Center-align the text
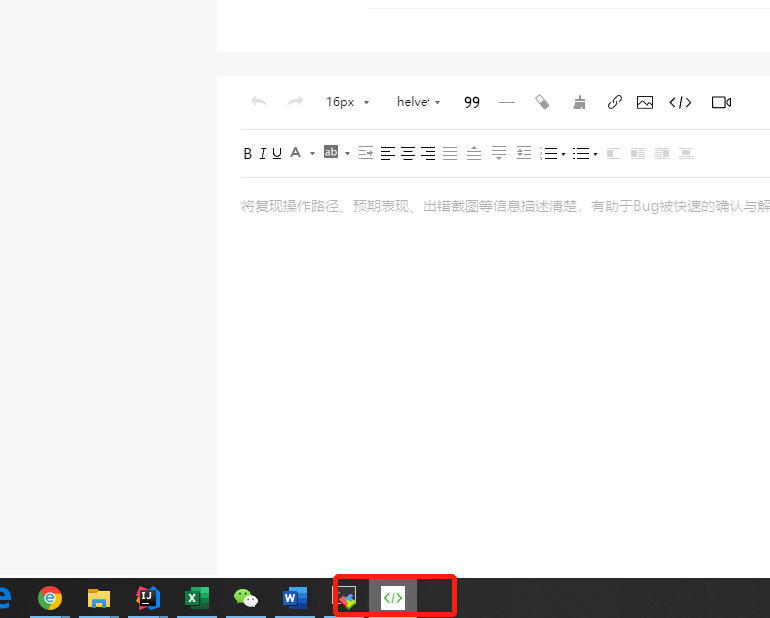The width and height of the screenshot is (770, 618). 408,153
